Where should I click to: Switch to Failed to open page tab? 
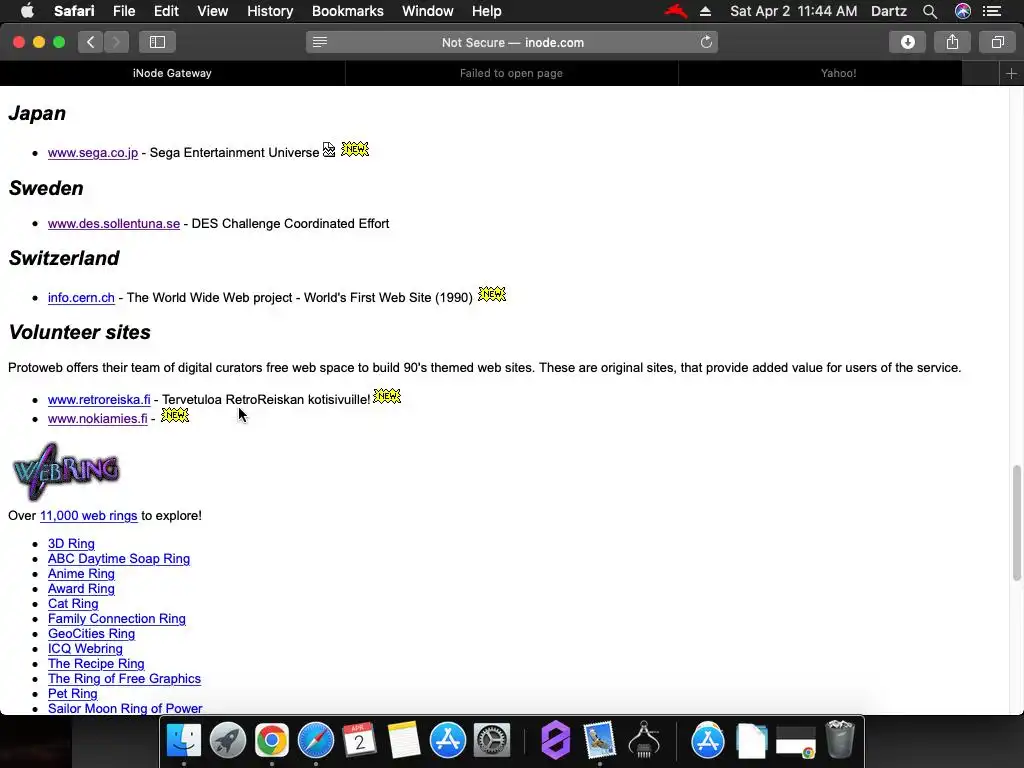click(x=511, y=74)
